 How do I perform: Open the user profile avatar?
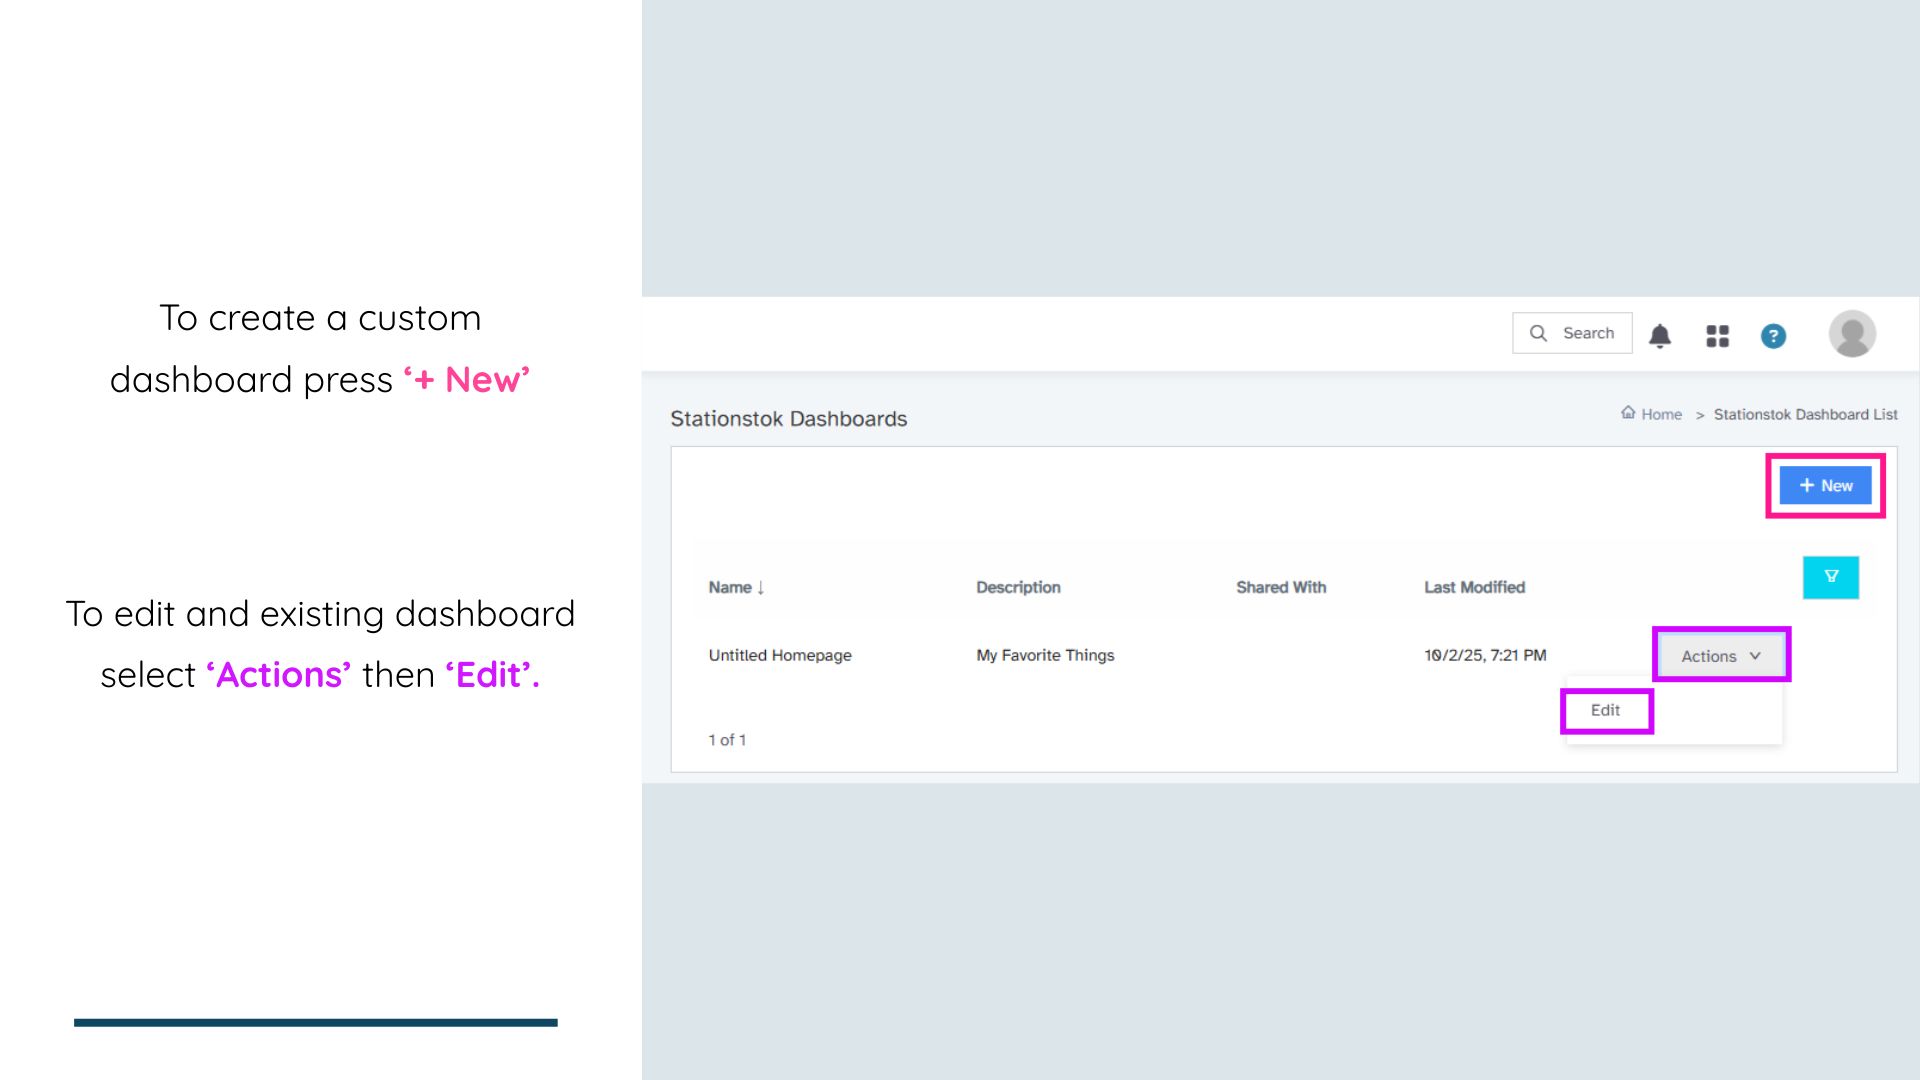[1852, 334]
